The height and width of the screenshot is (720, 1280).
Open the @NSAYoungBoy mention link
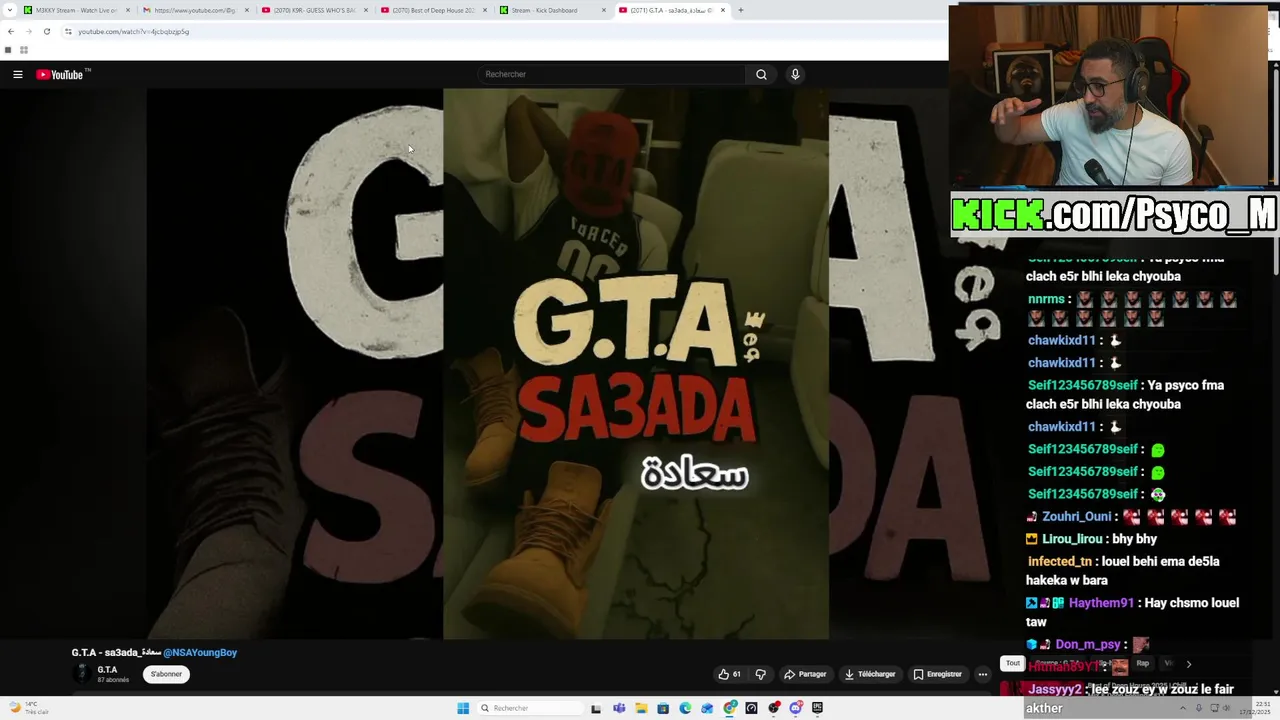click(200, 652)
